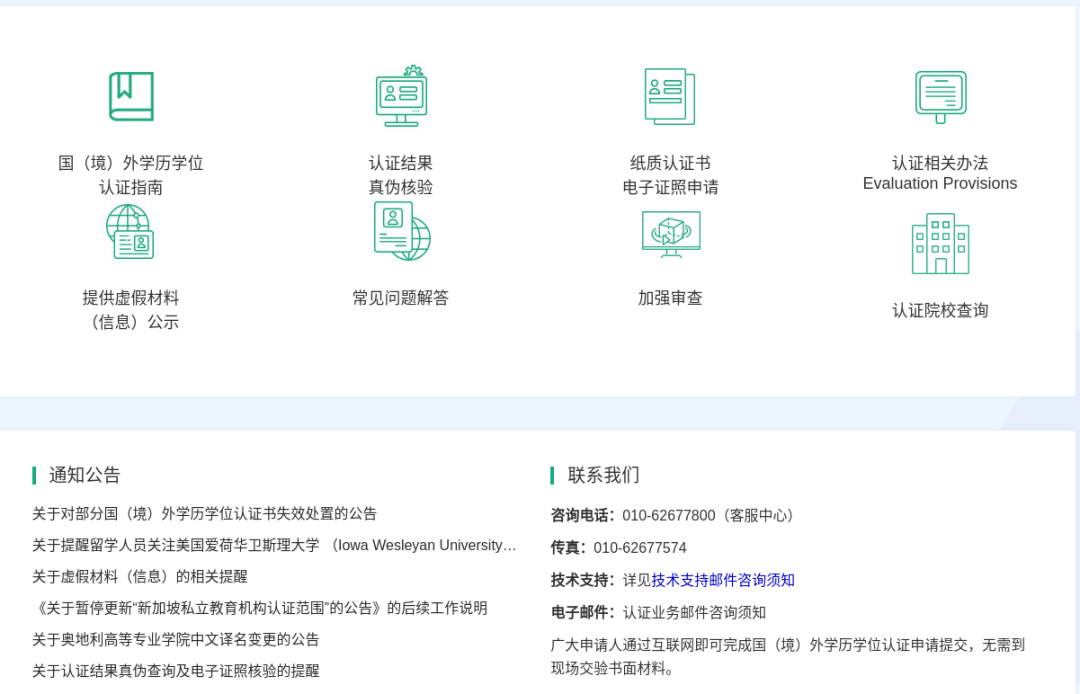Click the 联系我们 section heading

coord(603,475)
